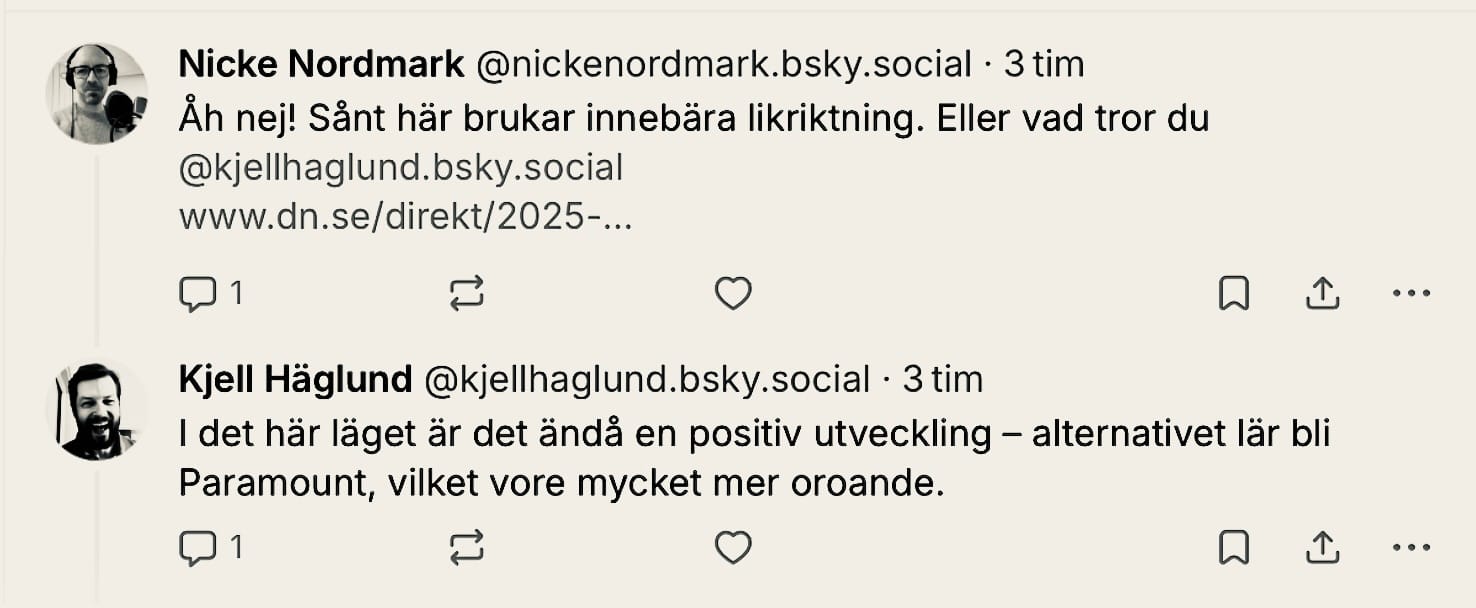Open more options on Nicke Nordmark's post
Screen dimensions: 1476x608
pos(1411,294)
